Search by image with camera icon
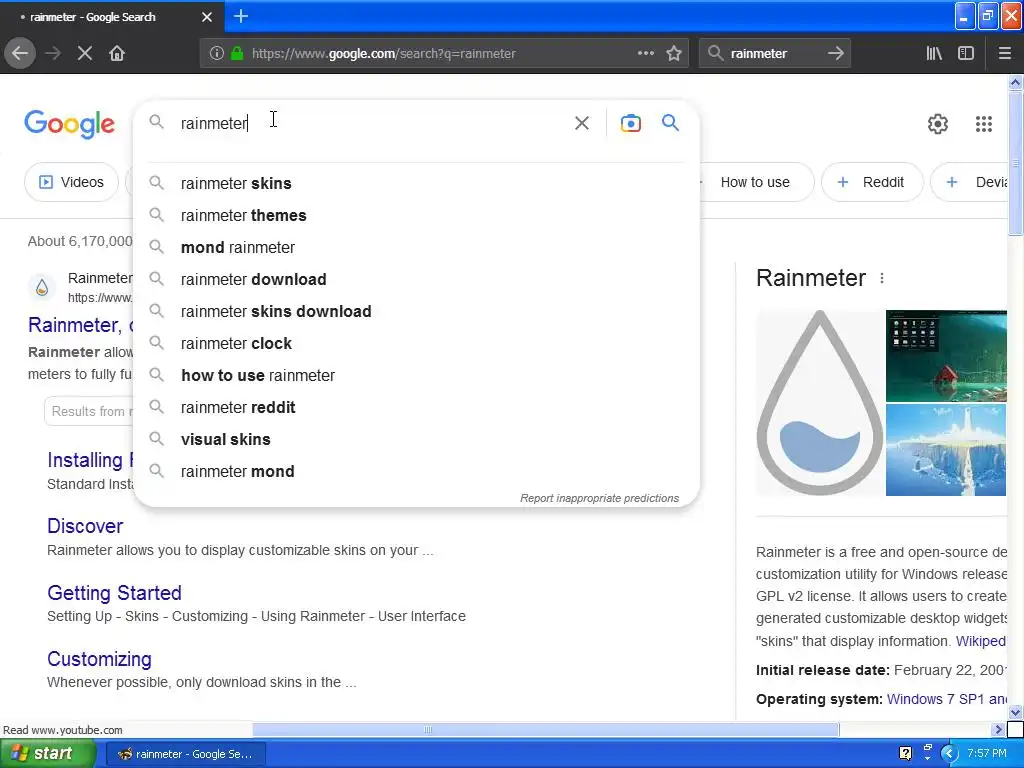The width and height of the screenshot is (1024, 768). pyautogui.click(x=630, y=123)
